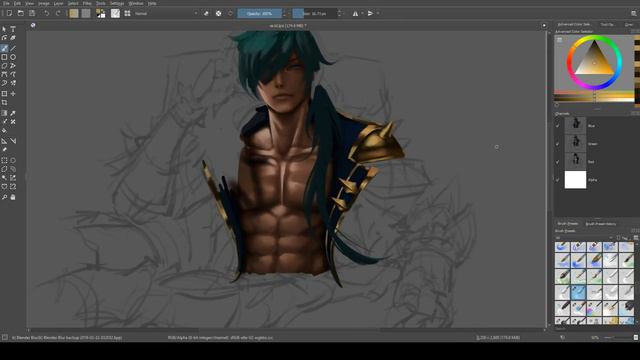The image size is (640, 360).
Task: Click the Open file toolbar icon
Action: click(x=20, y=13)
